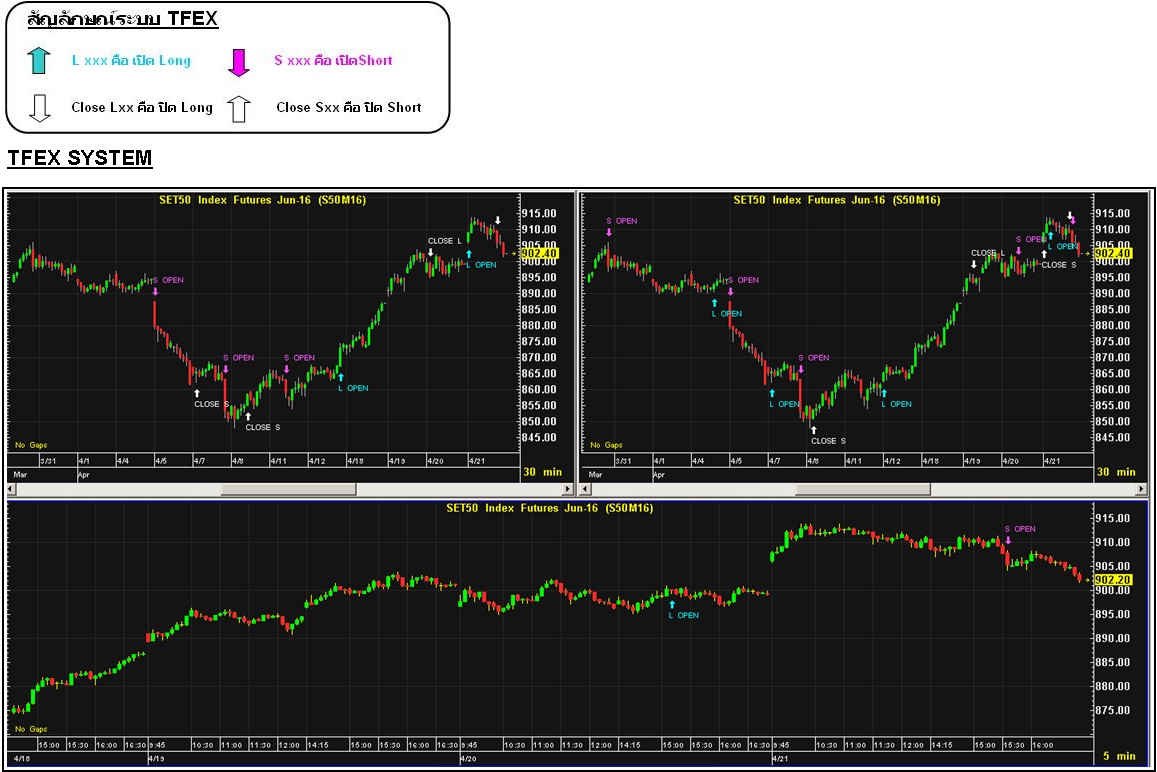
Task: Select the L OPEN arrow on the 5 min chart
Action: [672, 604]
